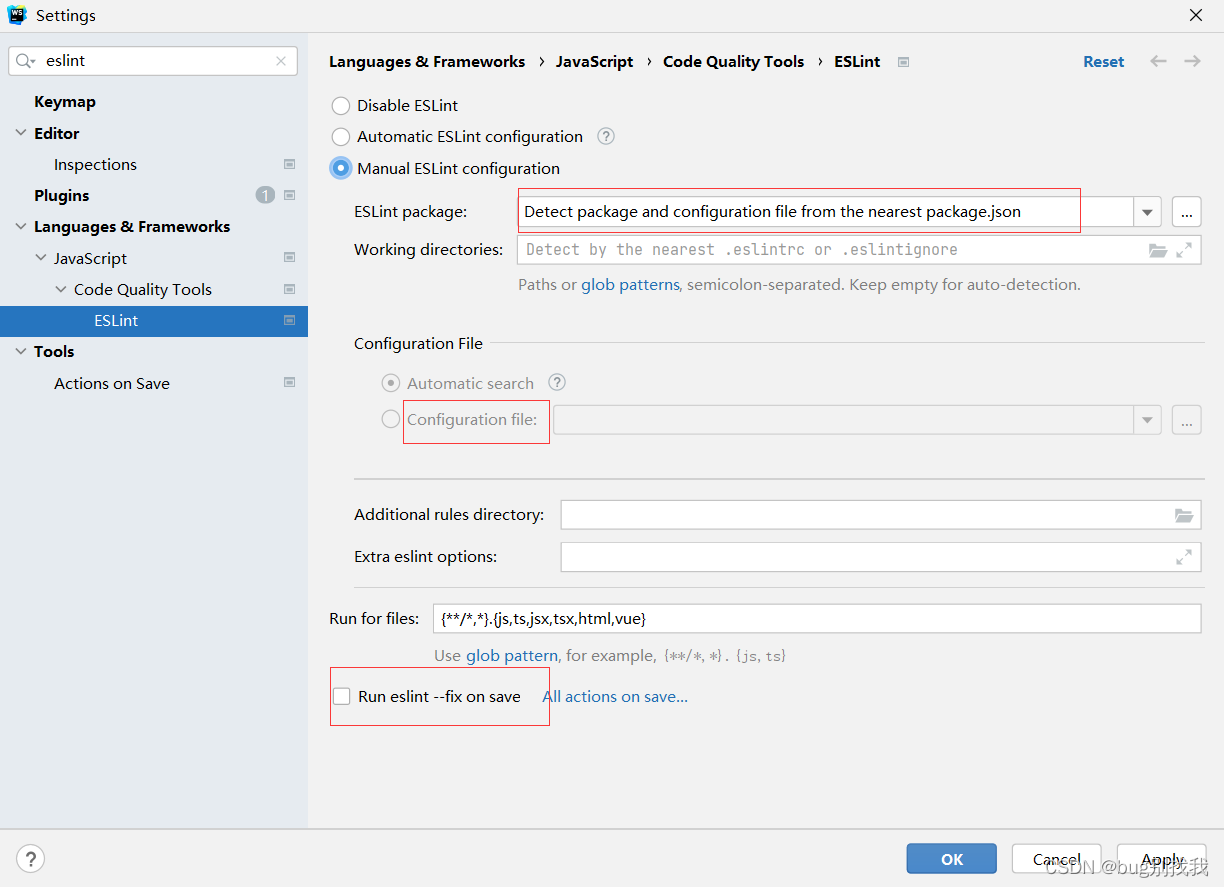Open help icon next to Automatic search

coord(557,382)
